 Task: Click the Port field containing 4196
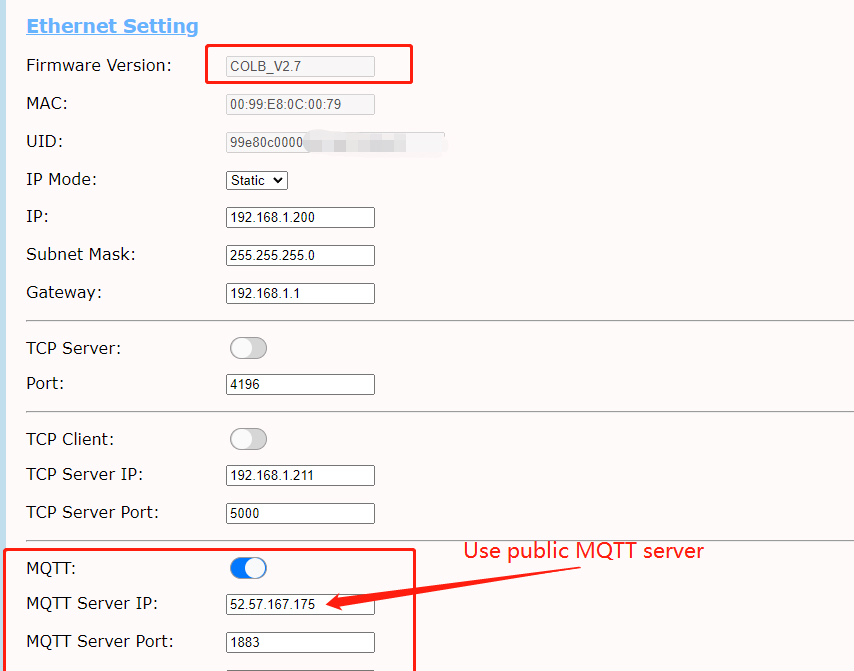[300, 384]
